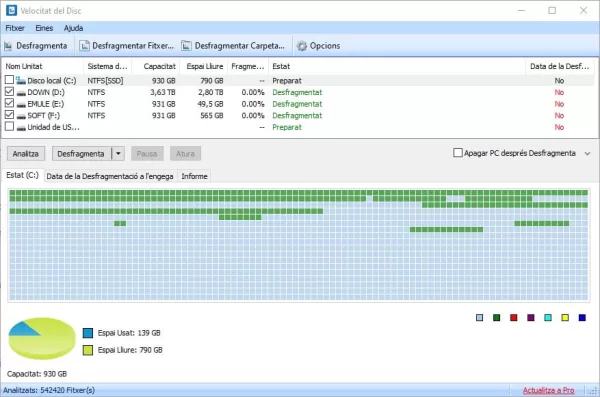The image size is (600, 397).
Task: Open the Eines menu
Action: pos(44,28)
